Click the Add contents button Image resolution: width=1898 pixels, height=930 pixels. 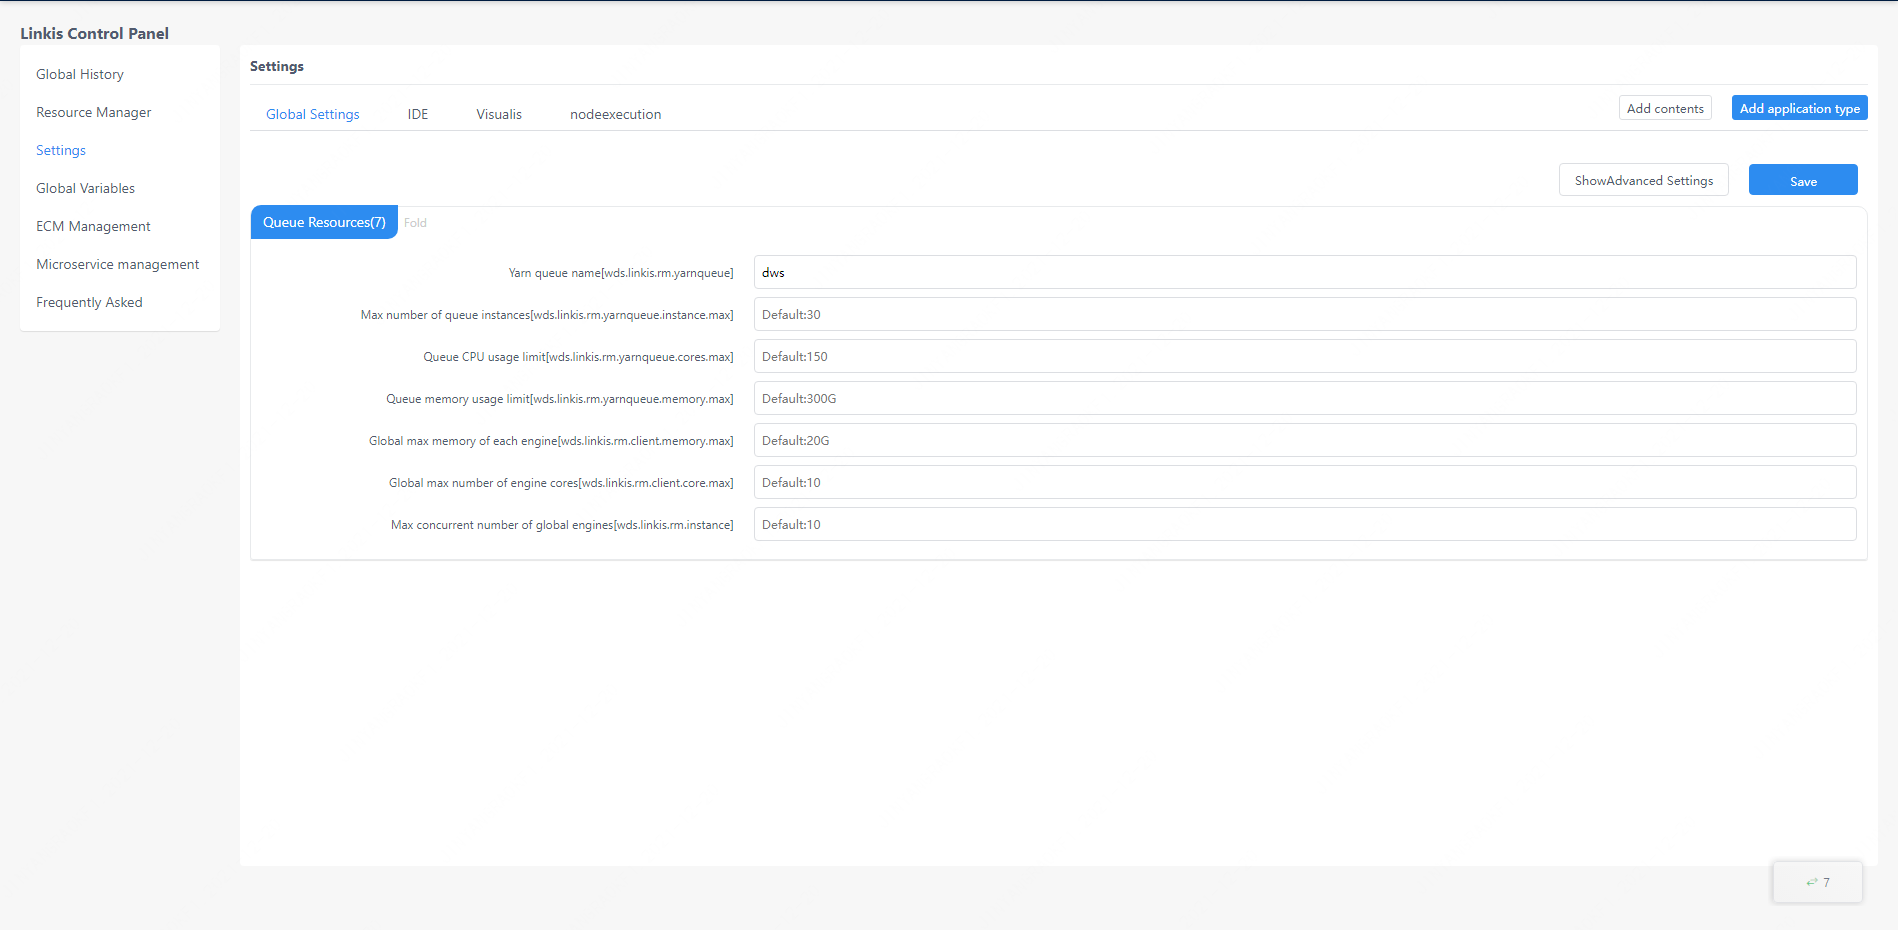[1665, 108]
